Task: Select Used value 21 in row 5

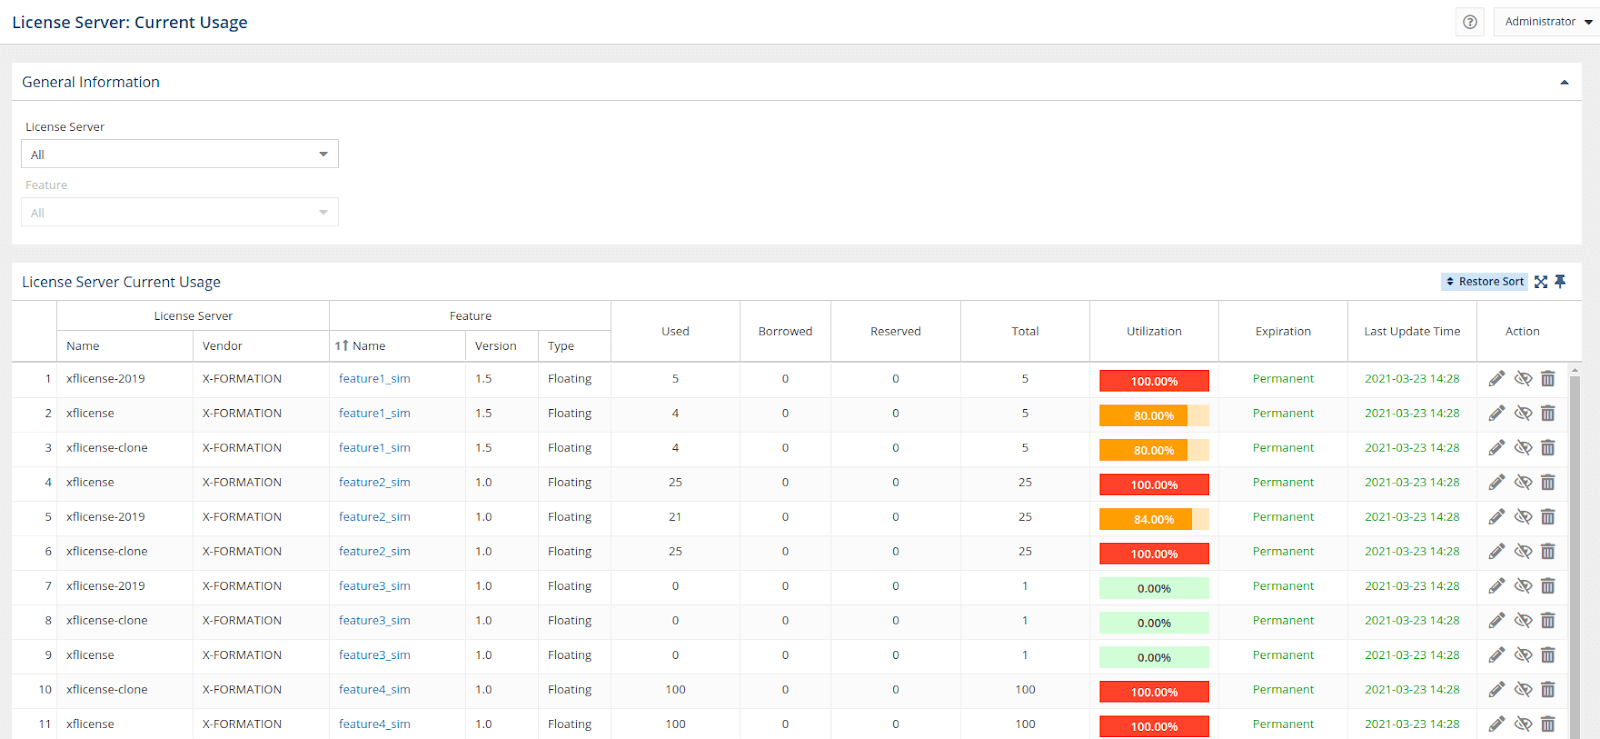Action: point(675,517)
